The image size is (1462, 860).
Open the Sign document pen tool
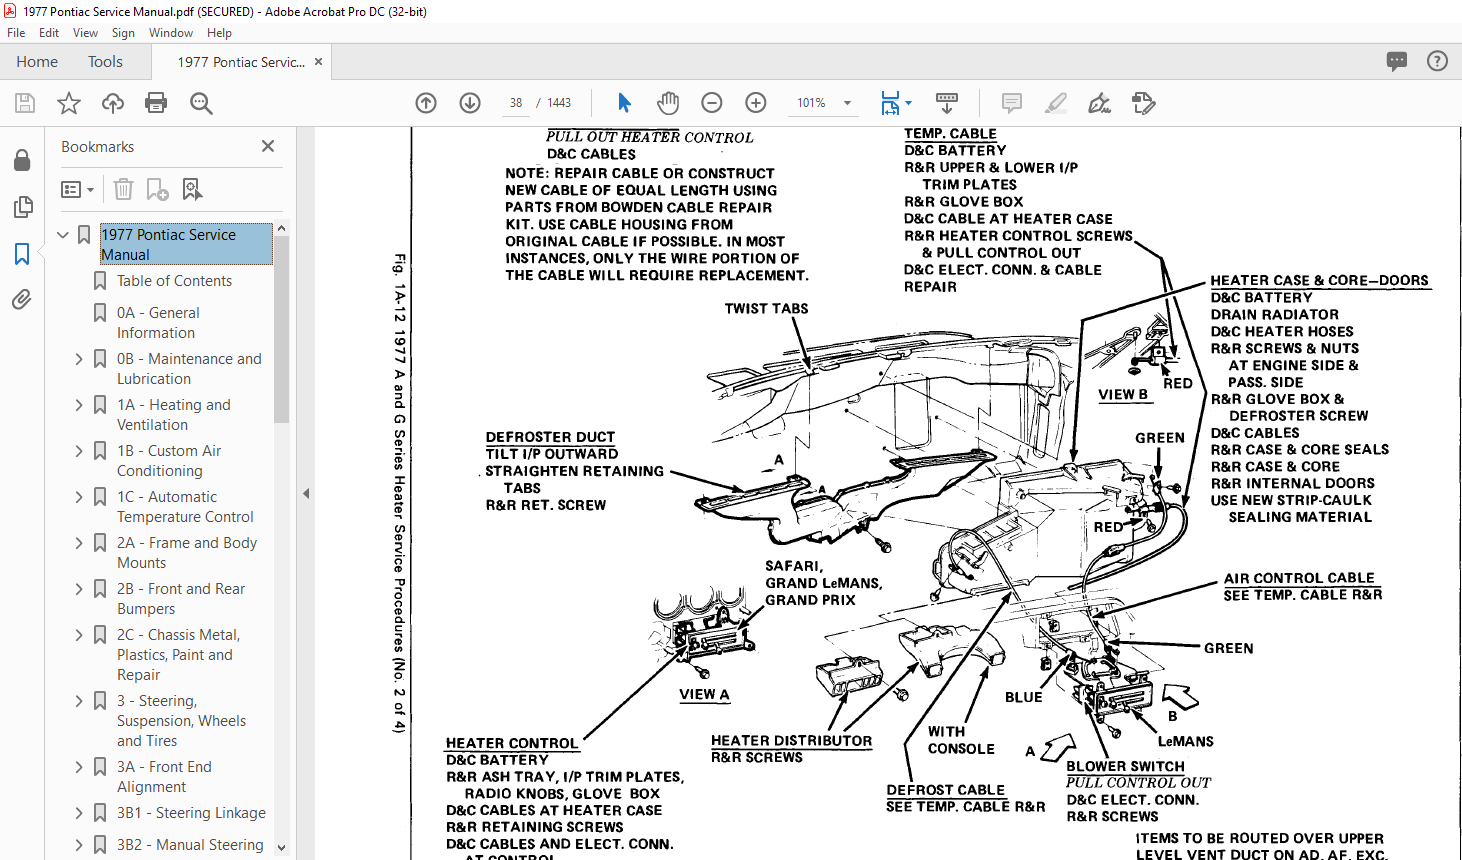tap(1099, 103)
